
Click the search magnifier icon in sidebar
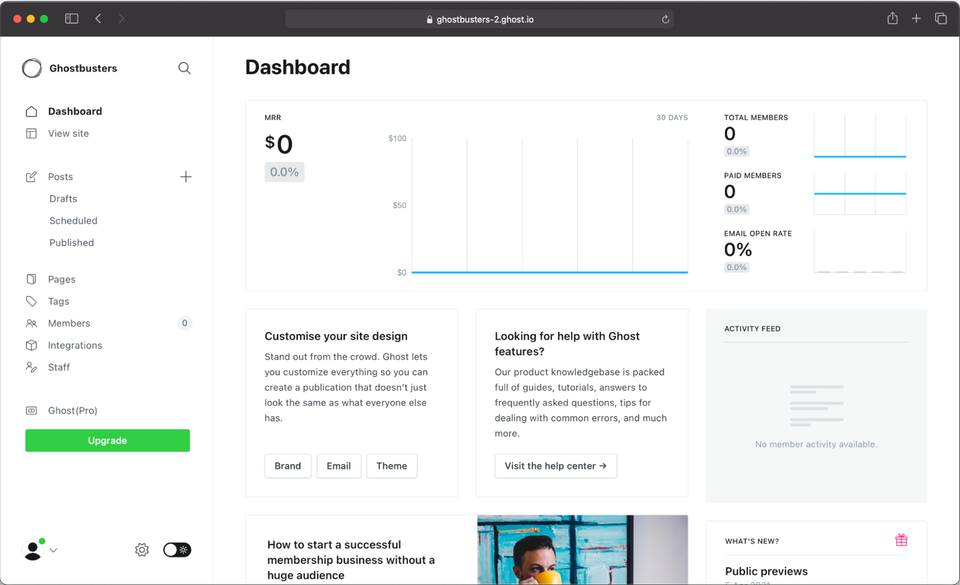coord(184,68)
